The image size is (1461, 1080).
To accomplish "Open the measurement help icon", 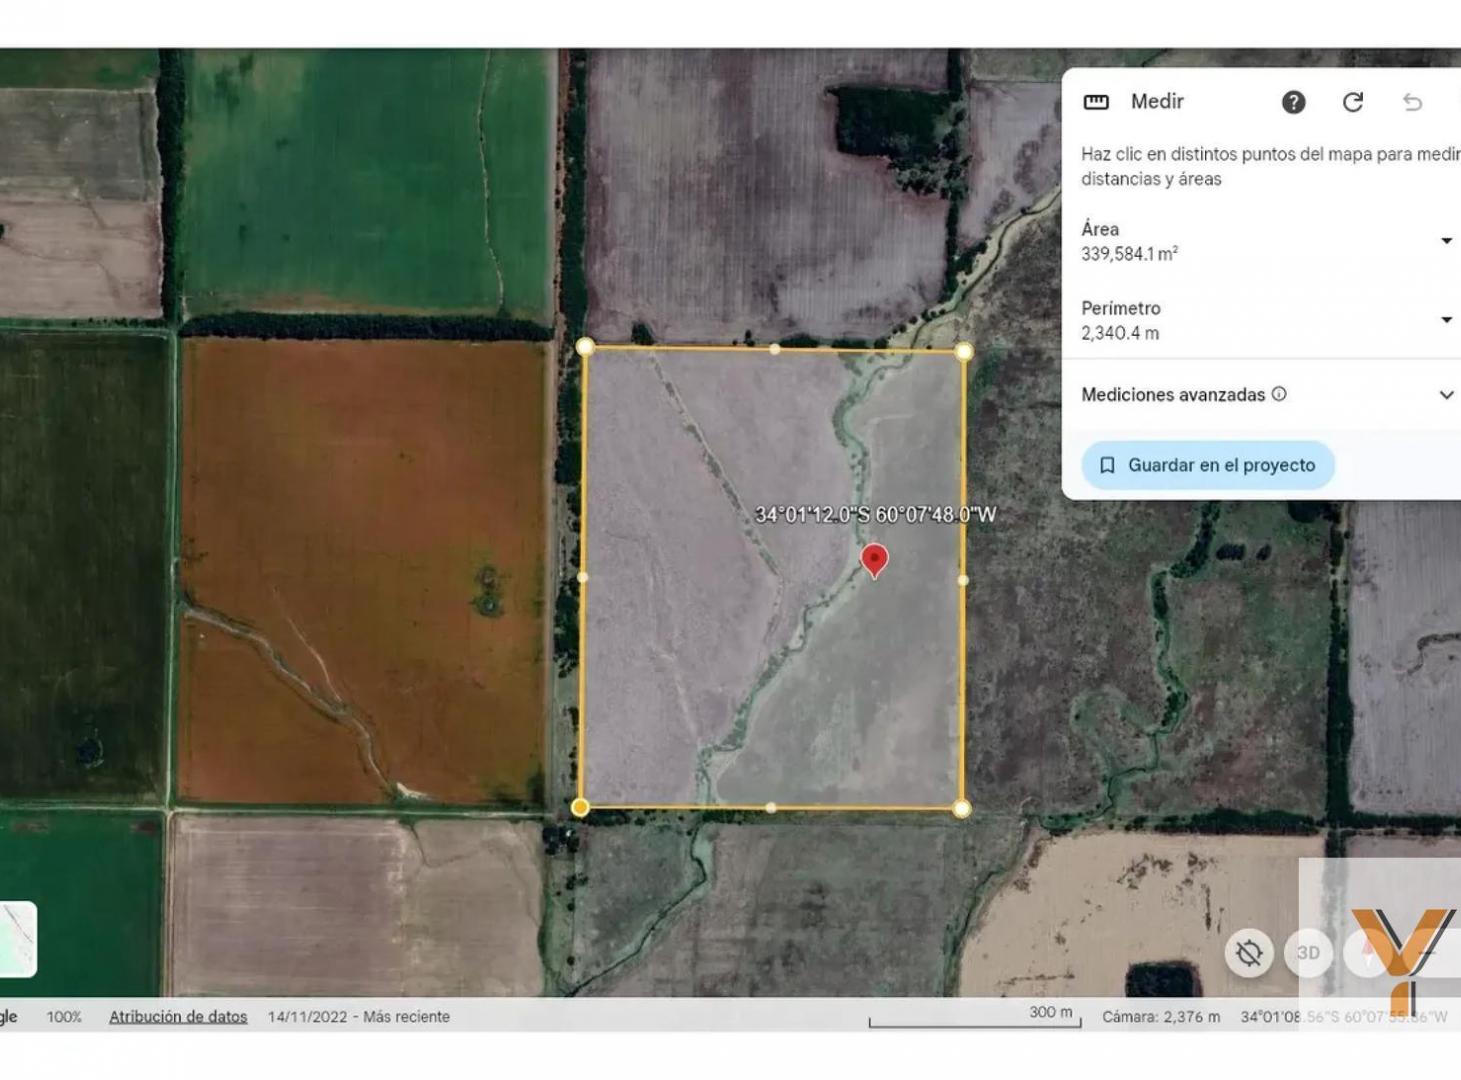I will 1293,102.
